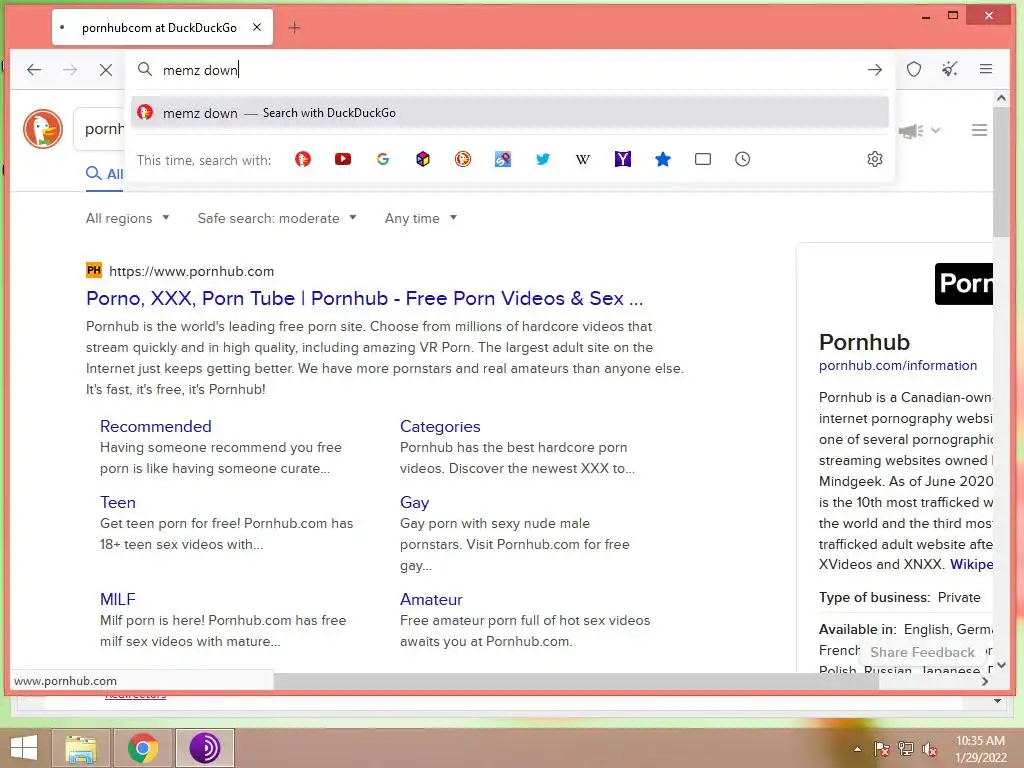The height and width of the screenshot is (768, 1024).
Task: Open DuckDuckGo page side menu icon
Action: click(x=979, y=130)
